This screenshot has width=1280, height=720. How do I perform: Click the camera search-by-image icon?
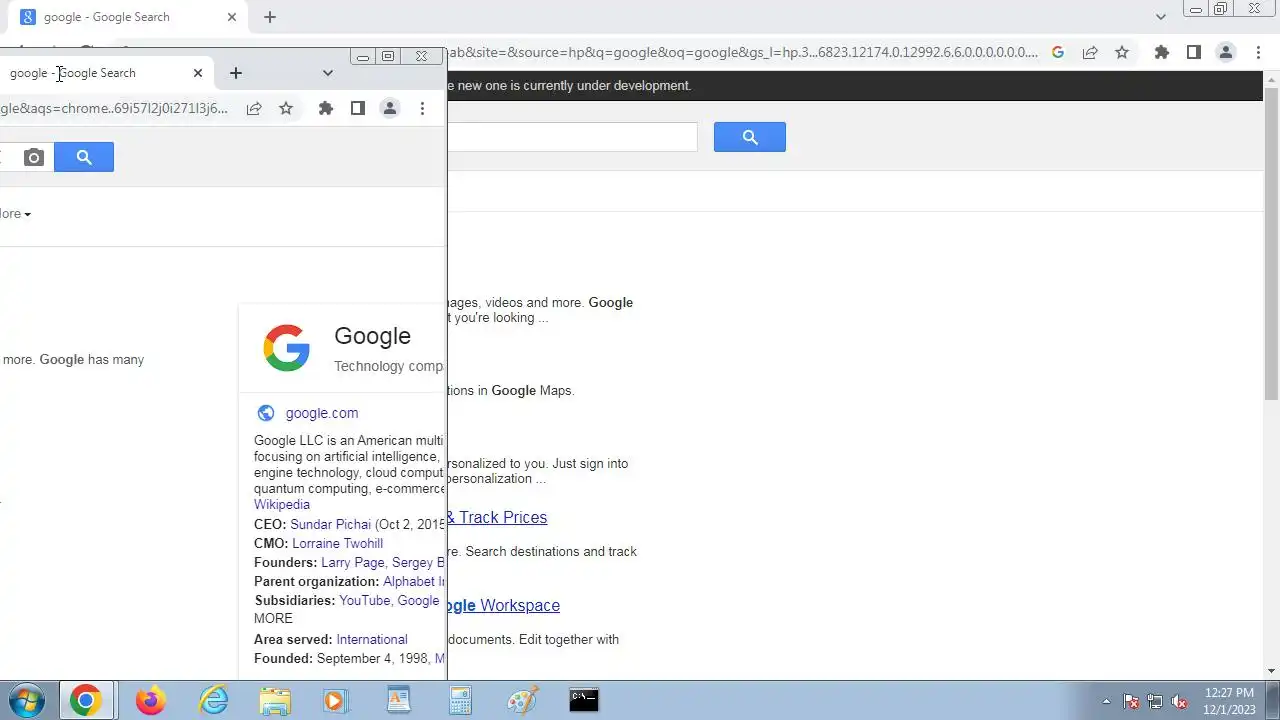[x=34, y=157]
